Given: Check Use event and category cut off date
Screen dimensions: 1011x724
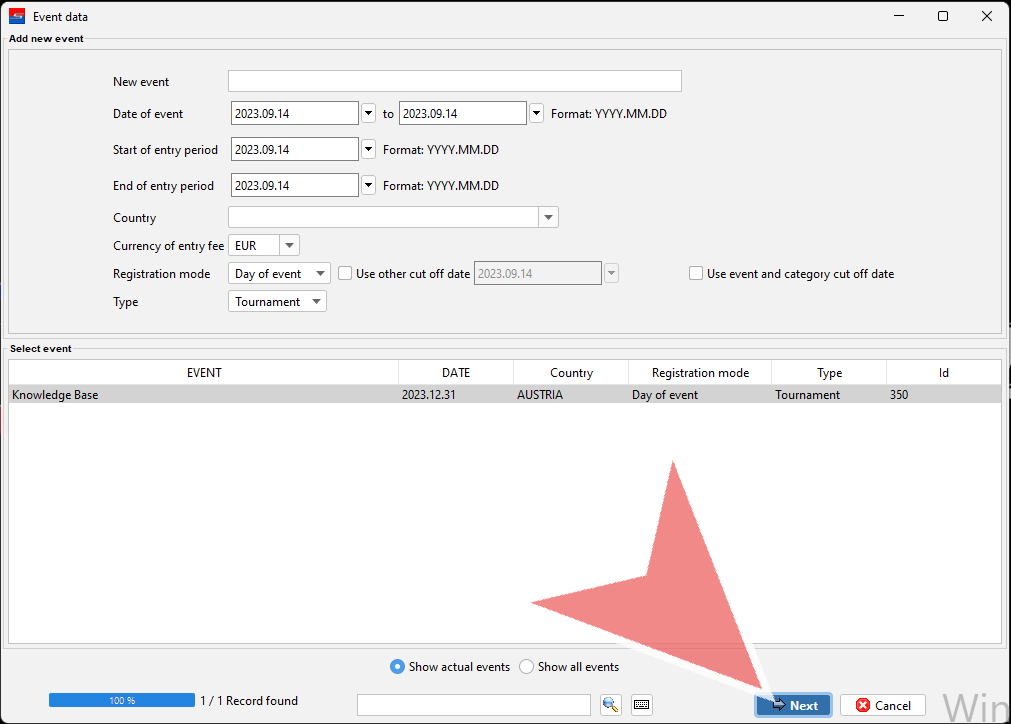Looking at the screenshot, I should pyautogui.click(x=696, y=273).
